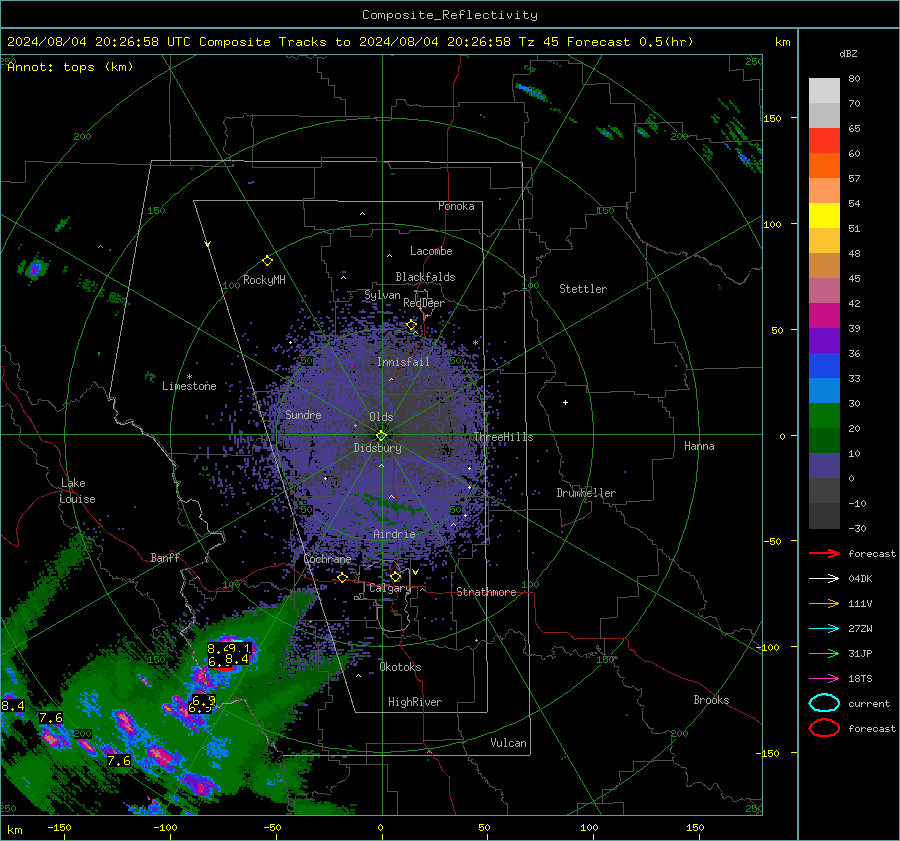Click the magenta 18TS arrow legend icon
Viewport: 900px width, 841px height.
[x=824, y=679]
